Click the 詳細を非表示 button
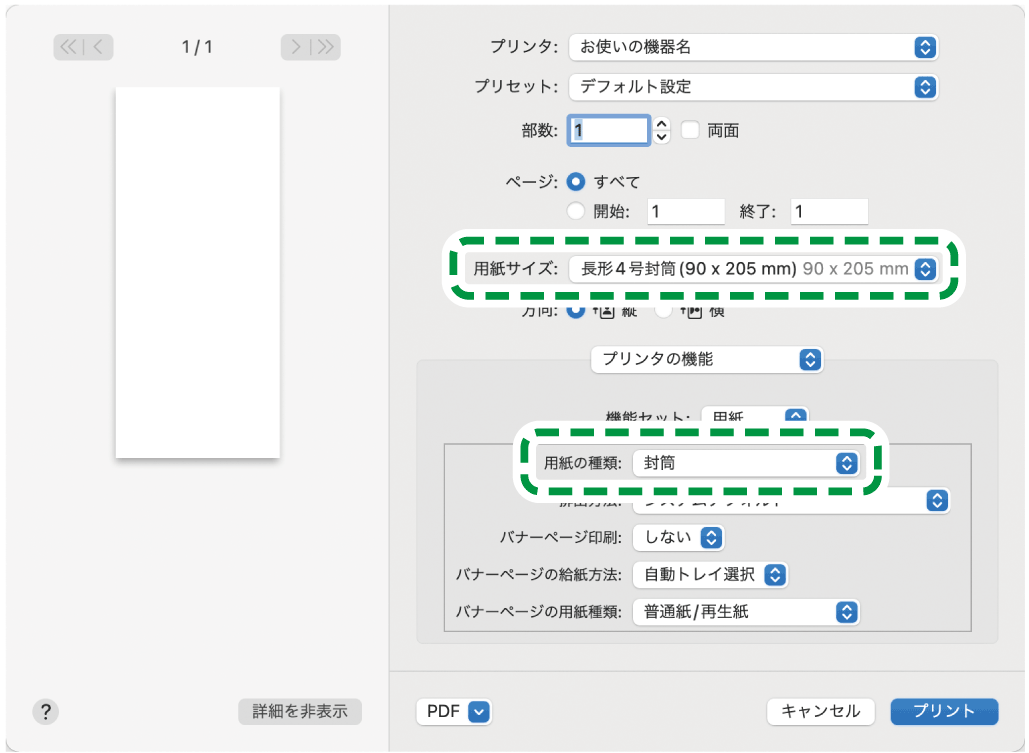 point(298,712)
